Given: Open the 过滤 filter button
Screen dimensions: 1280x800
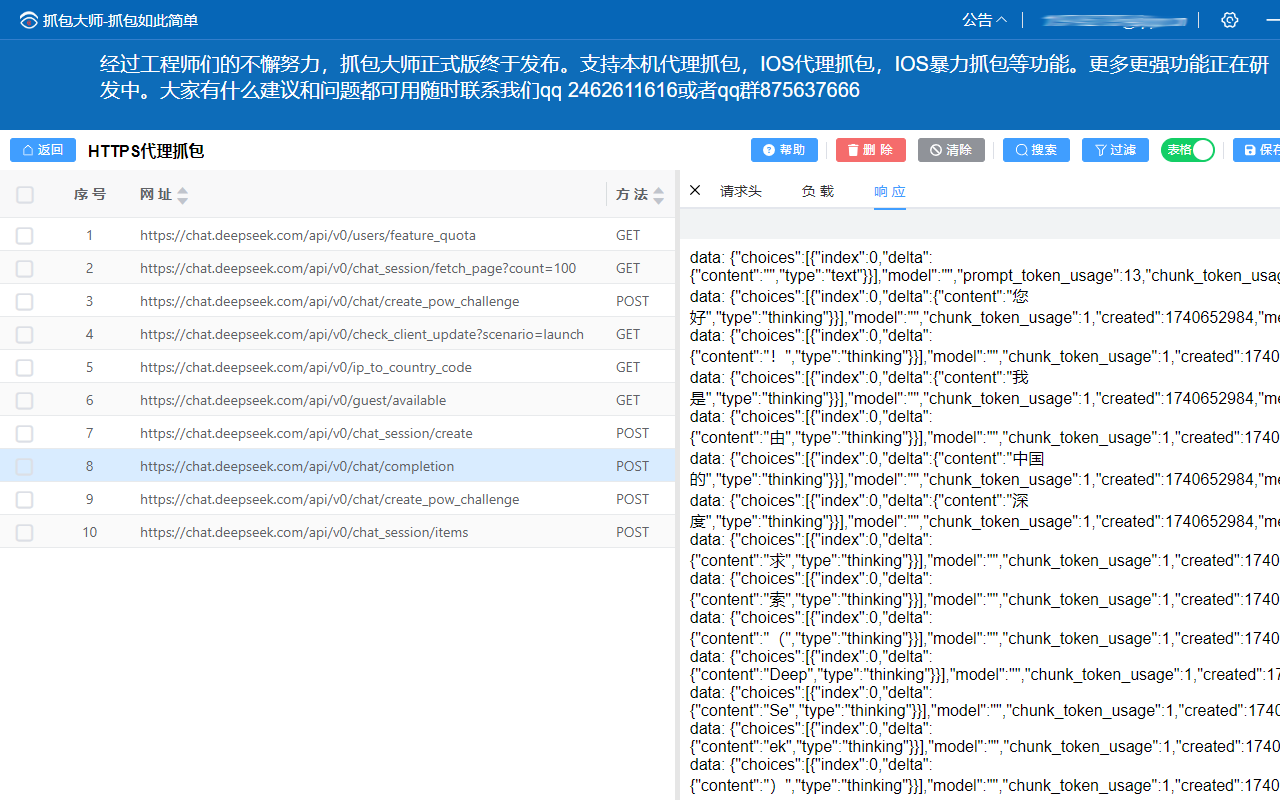Looking at the screenshot, I should (x=1115, y=150).
